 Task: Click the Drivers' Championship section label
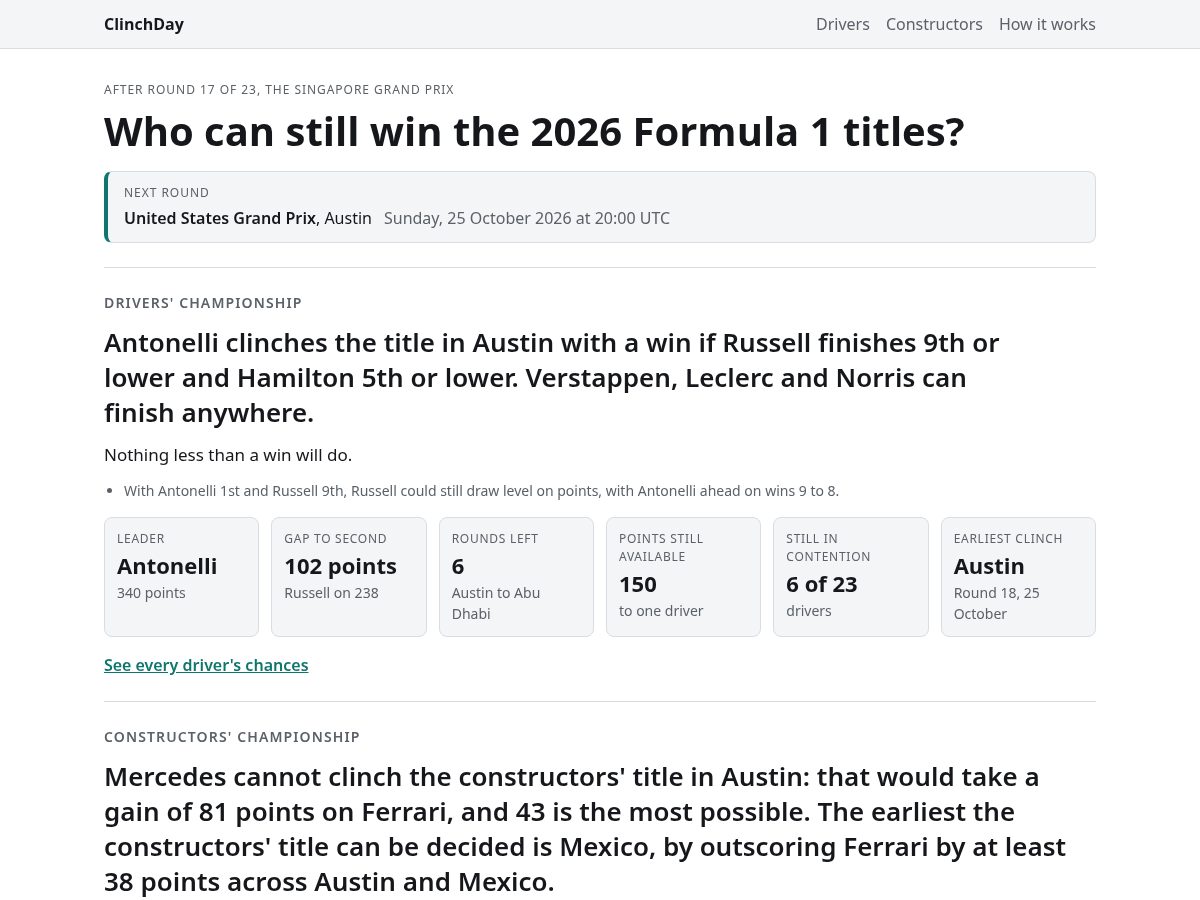[203, 303]
